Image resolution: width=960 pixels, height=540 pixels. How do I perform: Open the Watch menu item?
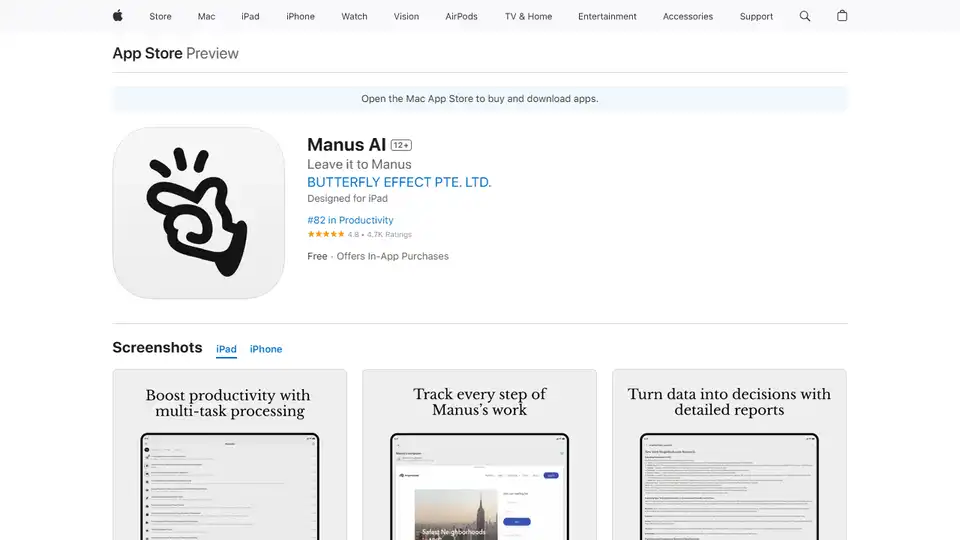(354, 17)
